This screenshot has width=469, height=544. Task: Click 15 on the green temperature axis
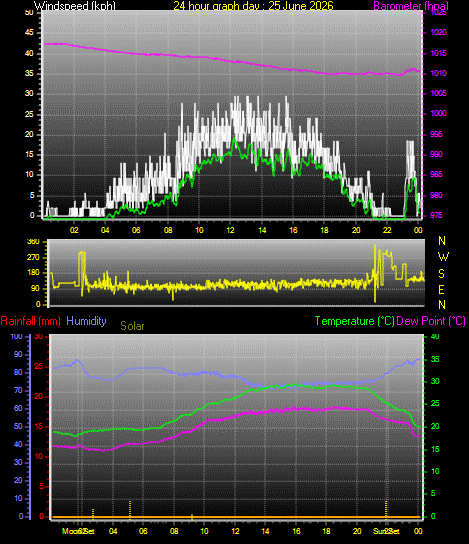coord(435,449)
